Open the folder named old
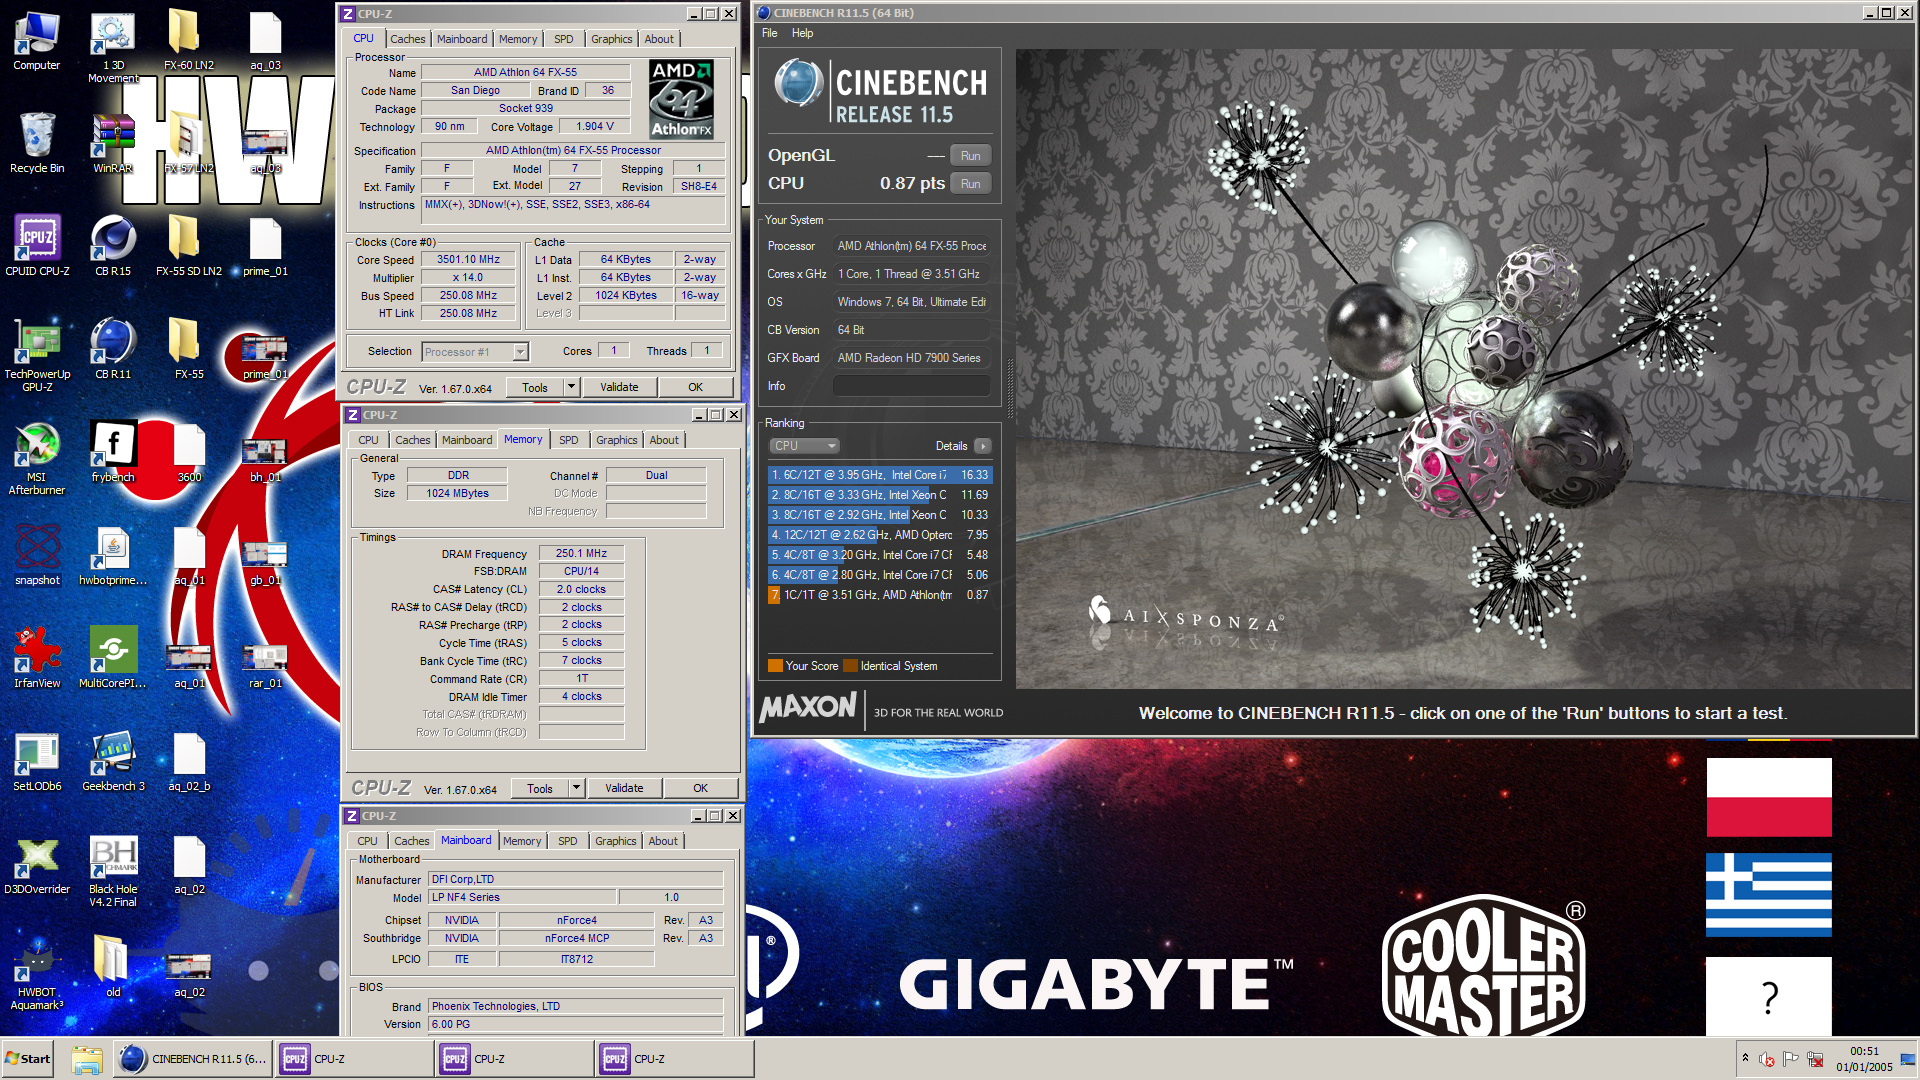Viewport: 1920px width, 1080px height. click(x=113, y=968)
